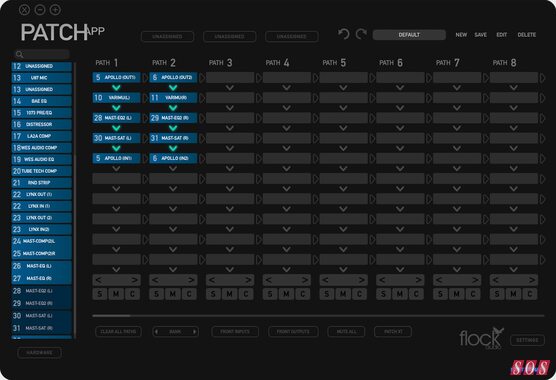Toggle solo S button on Path 4
Screen dimensions: 556x380
tap(270, 294)
